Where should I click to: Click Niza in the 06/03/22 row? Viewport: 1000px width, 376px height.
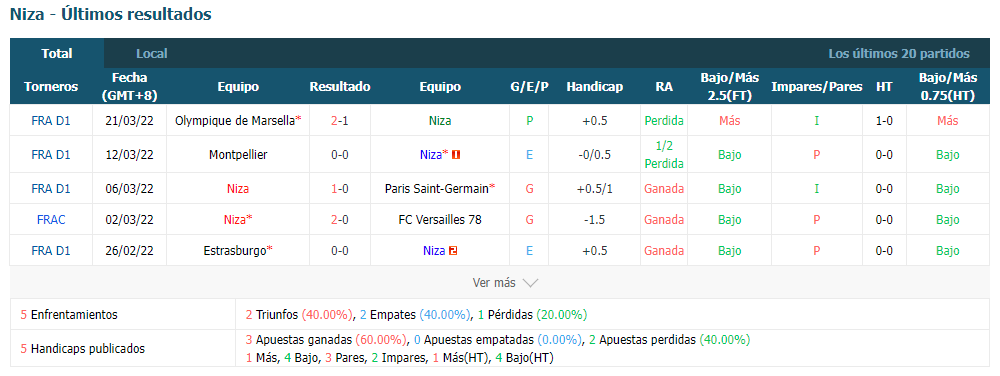pos(238,189)
